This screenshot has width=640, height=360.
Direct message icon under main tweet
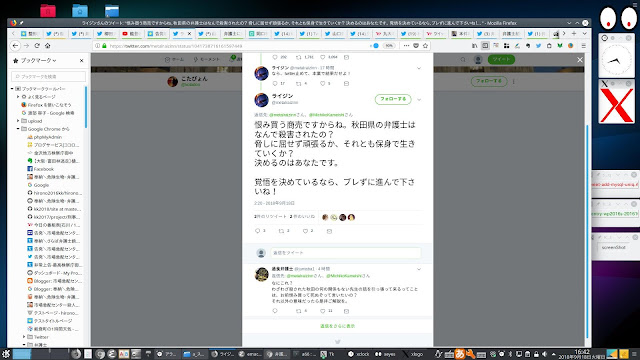pyautogui.click(x=329, y=231)
